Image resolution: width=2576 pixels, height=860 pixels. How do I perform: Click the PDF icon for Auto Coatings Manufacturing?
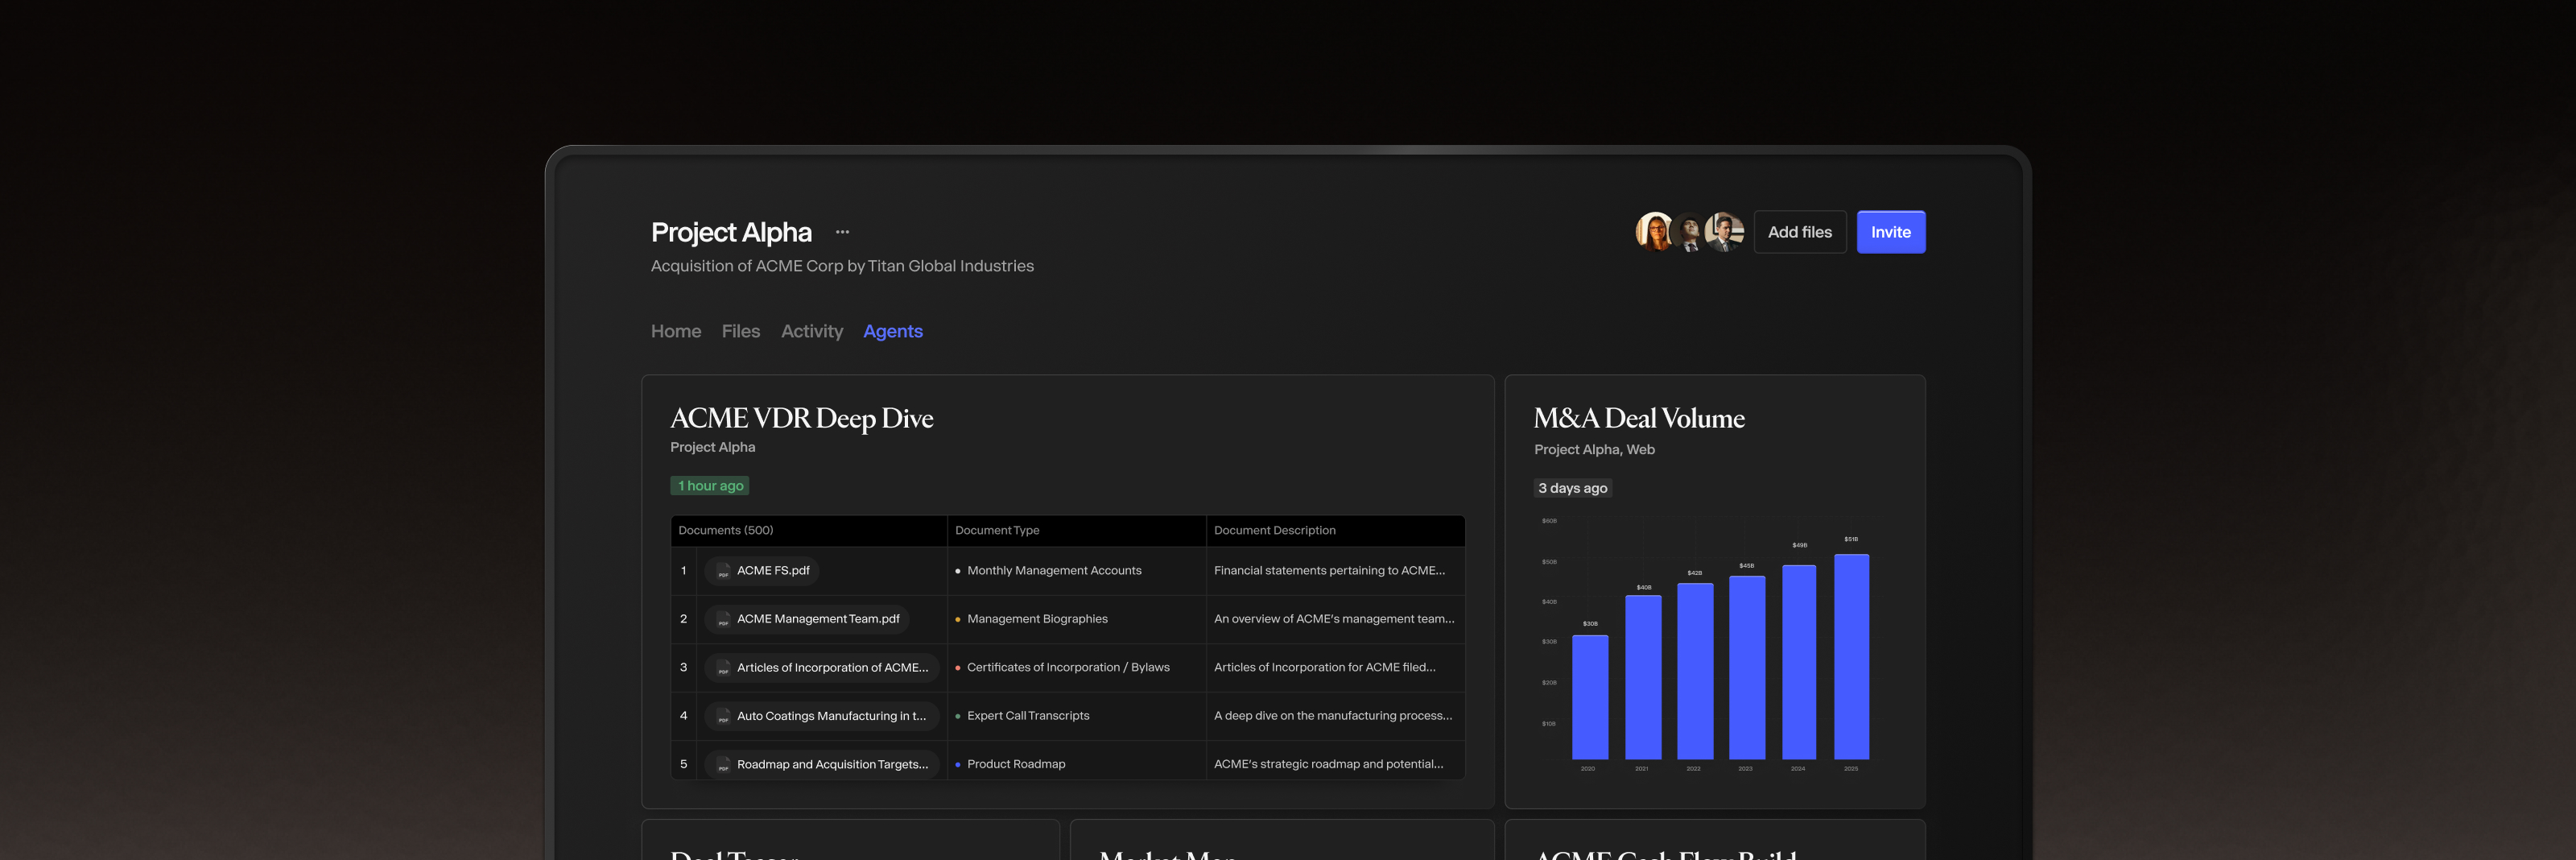point(723,716)
